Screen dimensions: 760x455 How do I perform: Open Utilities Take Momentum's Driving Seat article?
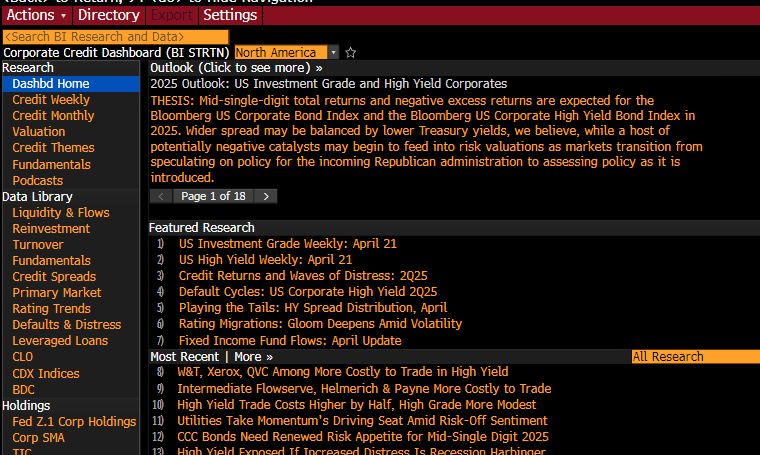tap(362, 421)
